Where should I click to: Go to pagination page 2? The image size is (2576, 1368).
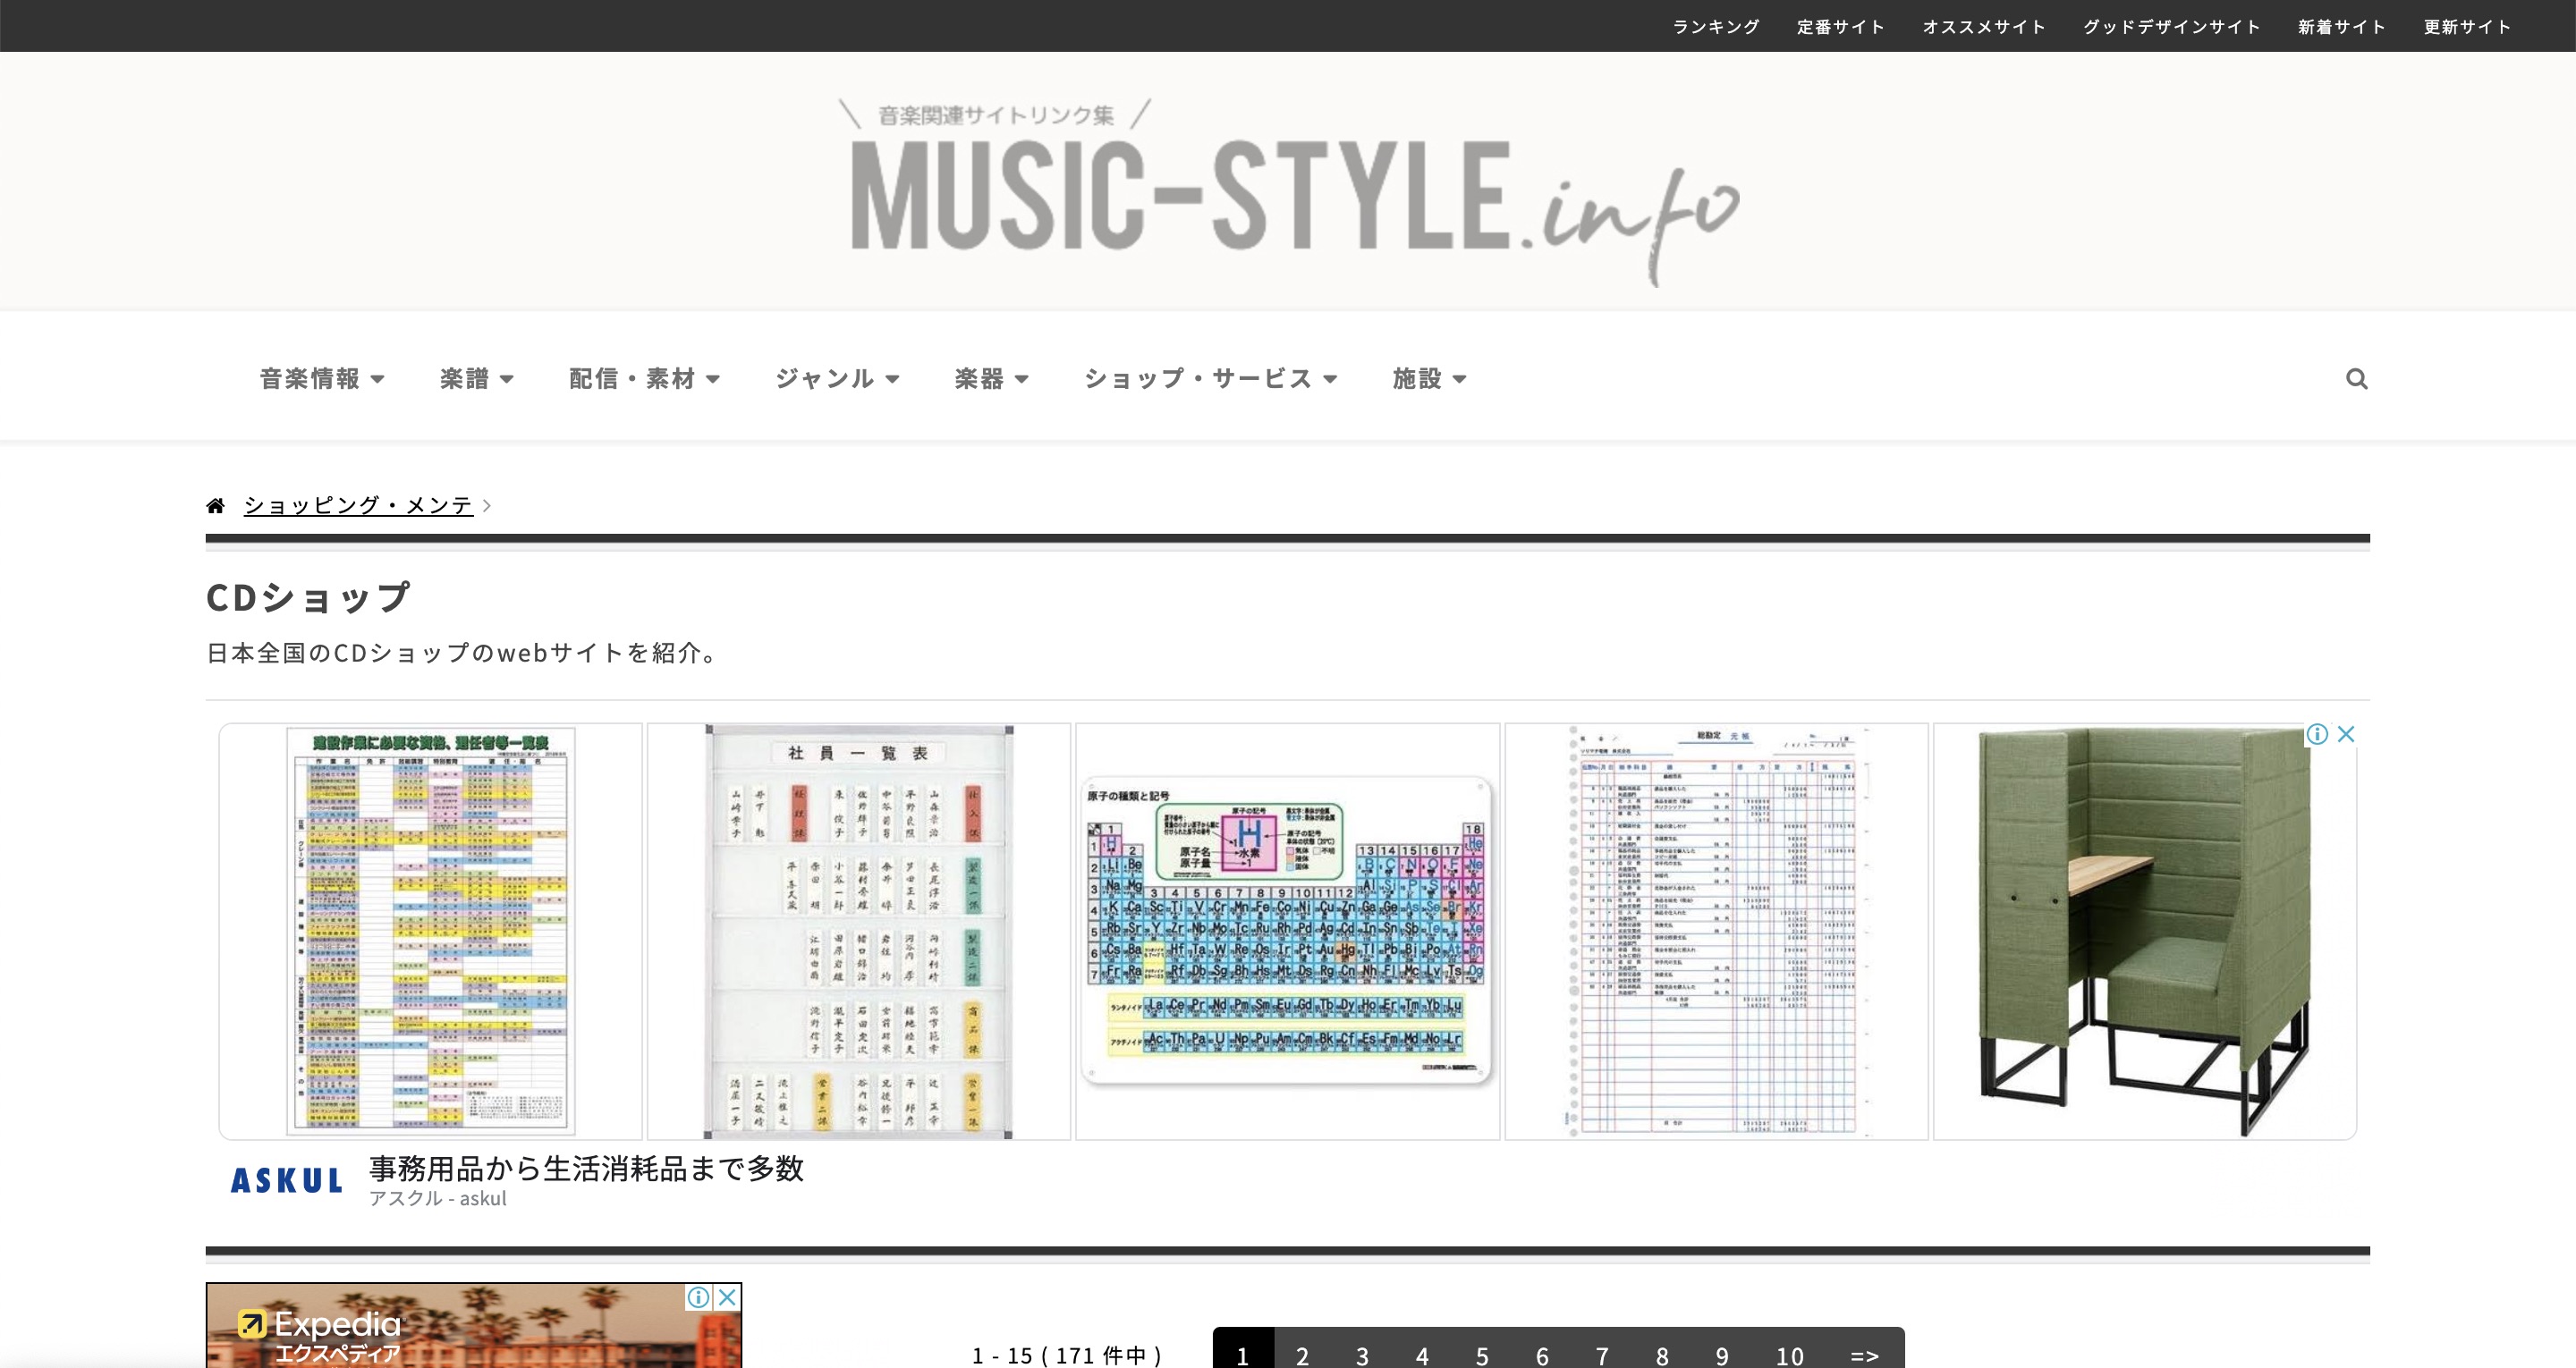(x=1302, y=1355)
